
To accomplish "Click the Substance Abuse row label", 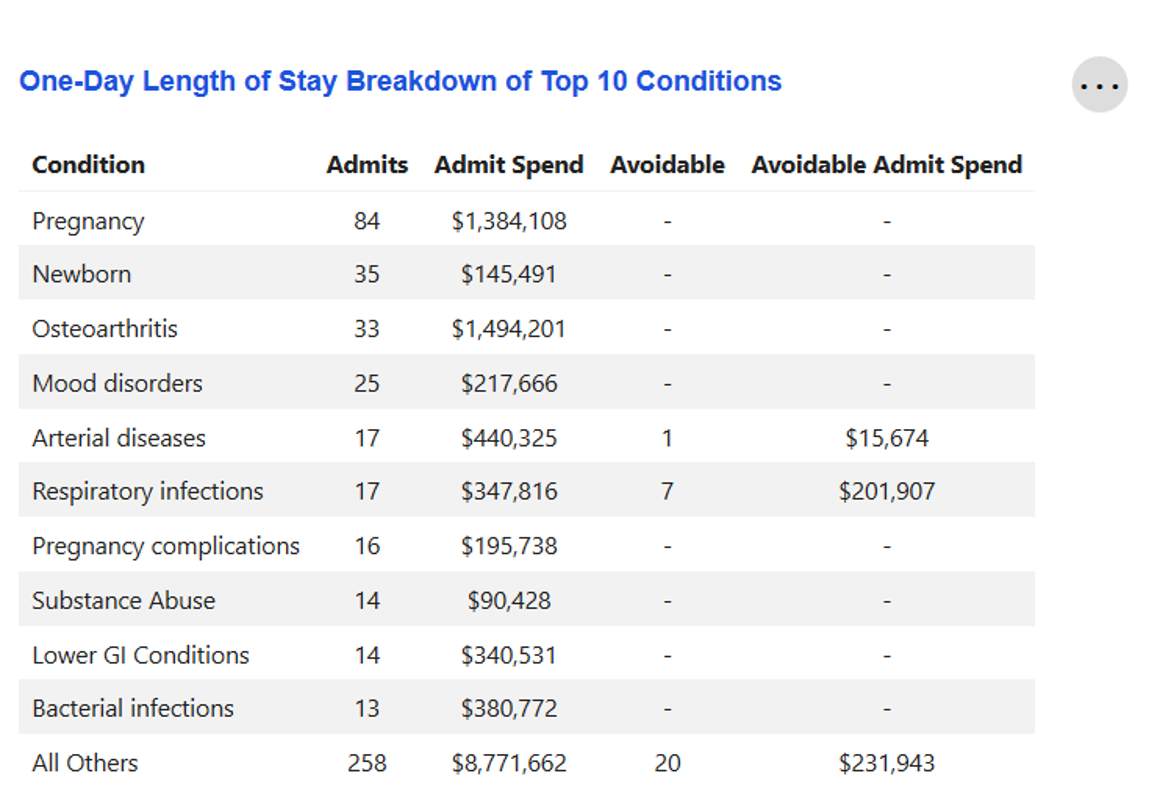I will [x=123, y=601].
